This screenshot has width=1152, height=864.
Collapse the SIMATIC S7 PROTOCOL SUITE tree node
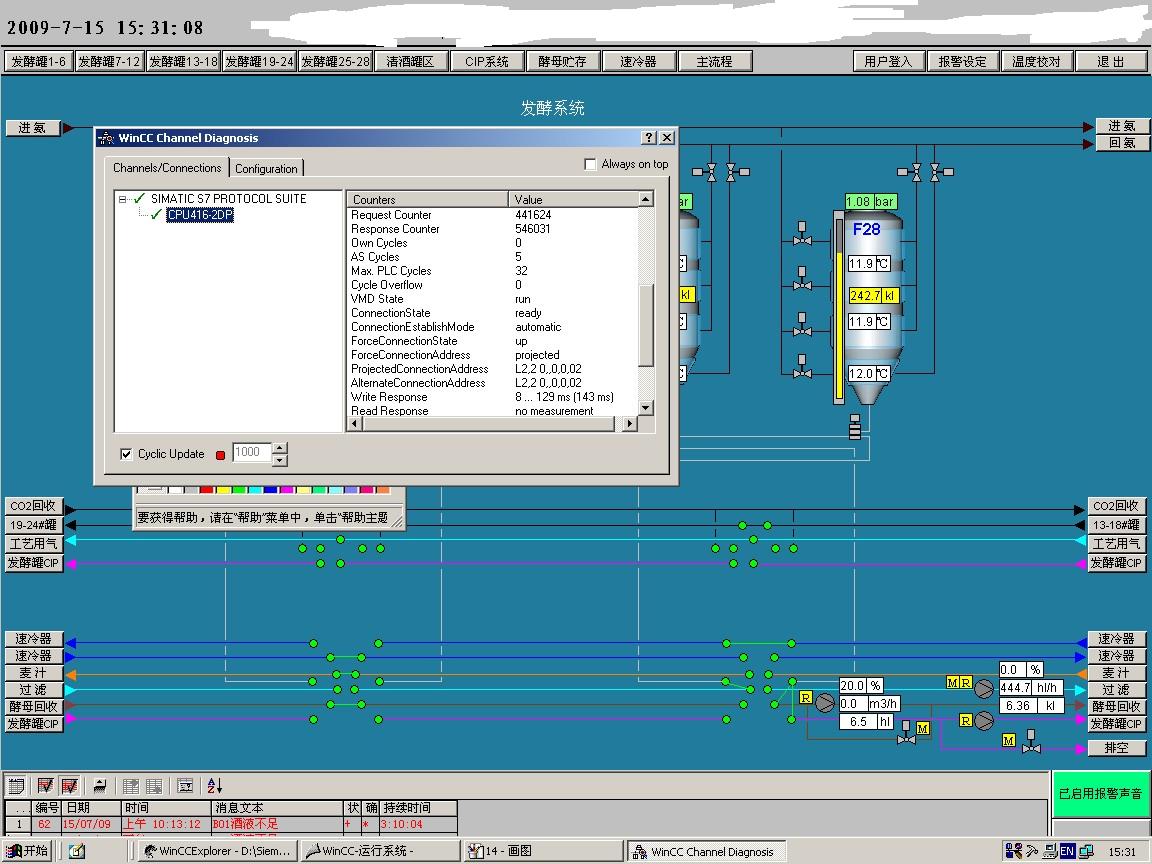123,199
